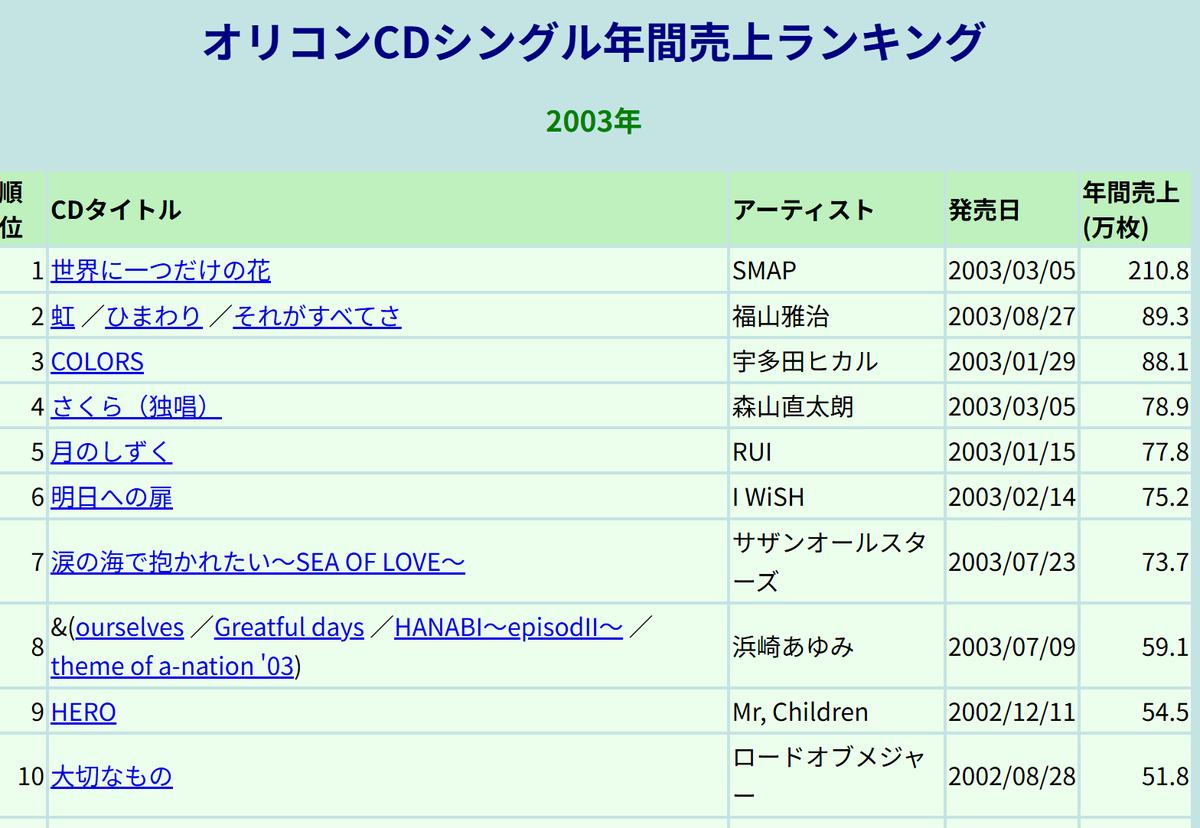Click the 年間売上(万枚) column header

[1135, 210]
